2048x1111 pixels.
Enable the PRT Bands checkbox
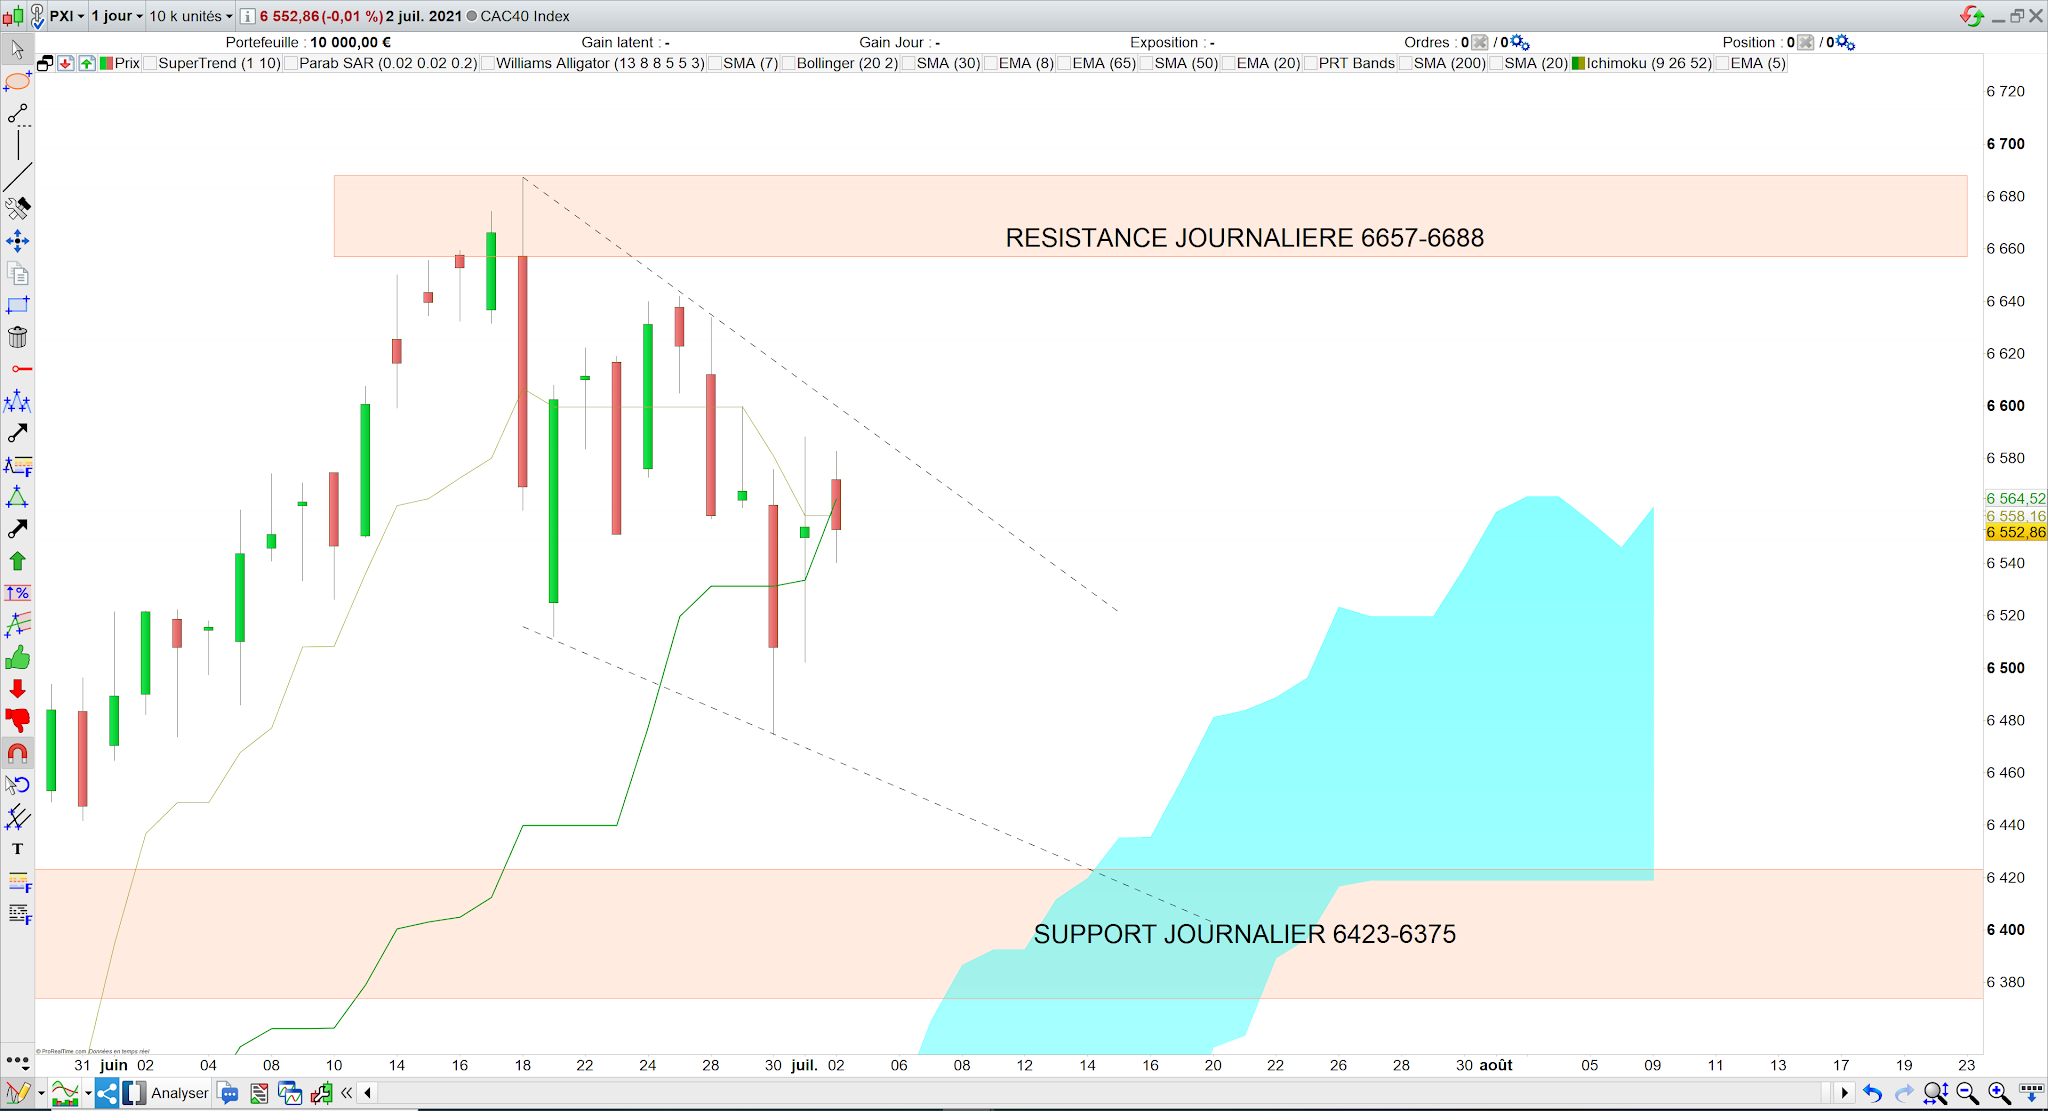pyautogui.click(x=1310, y=63)
